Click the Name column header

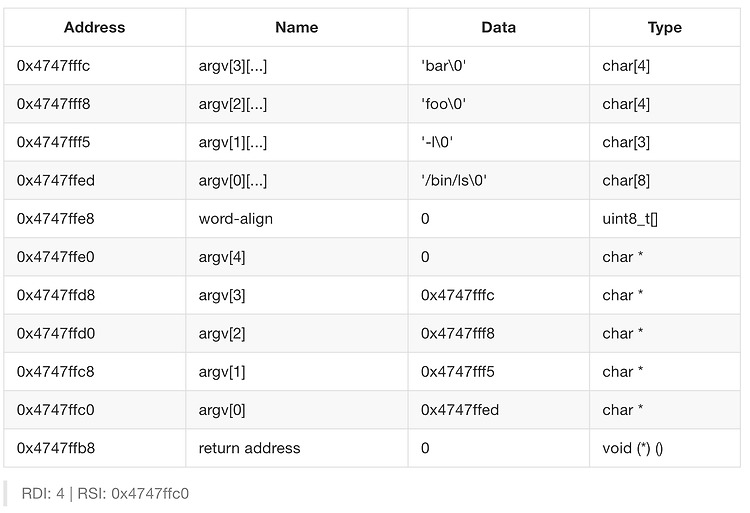pos(297,27)
